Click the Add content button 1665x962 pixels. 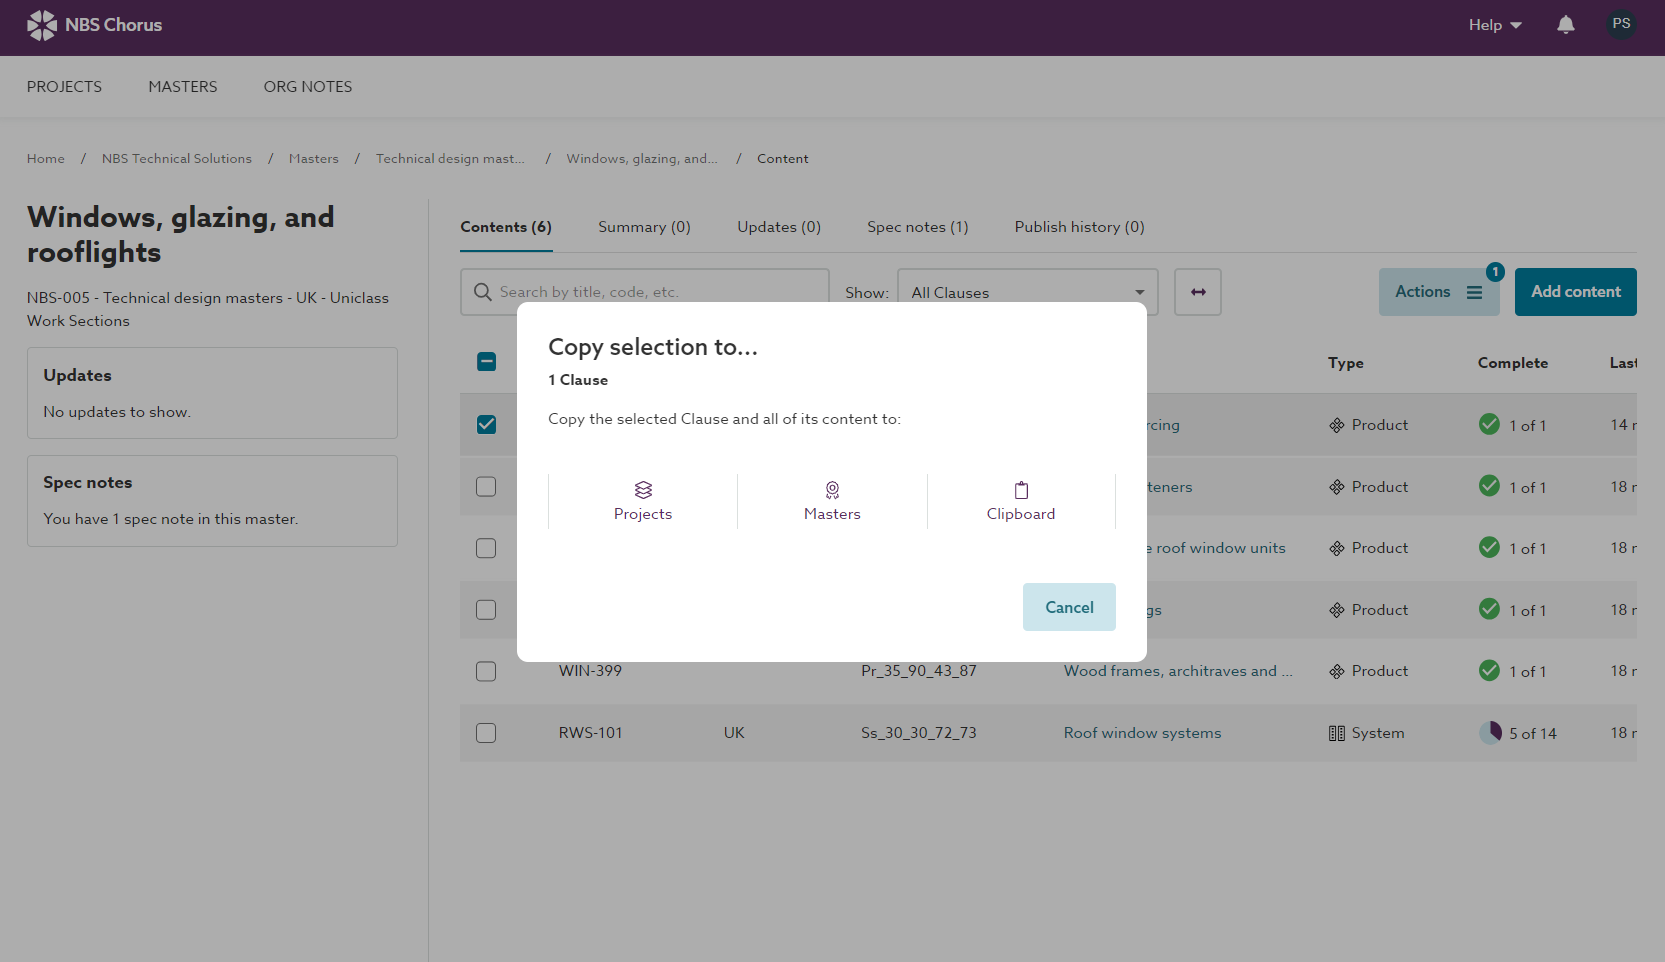point(1575,292)
